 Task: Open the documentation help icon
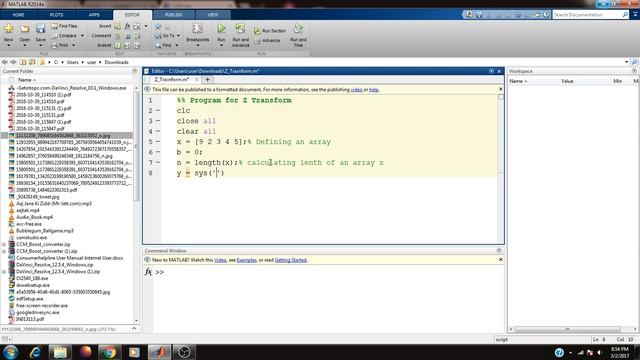click(x=547, y=15)
